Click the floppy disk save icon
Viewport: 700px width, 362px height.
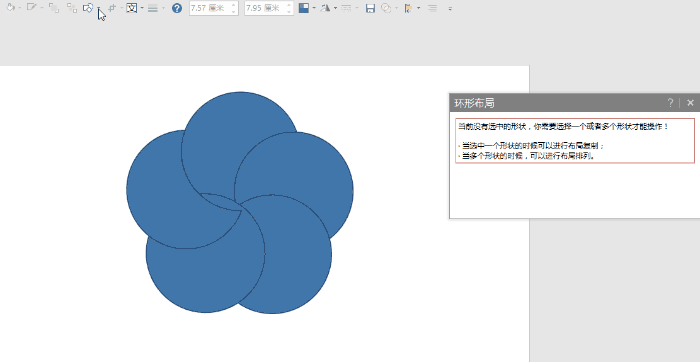click(370, 8)
